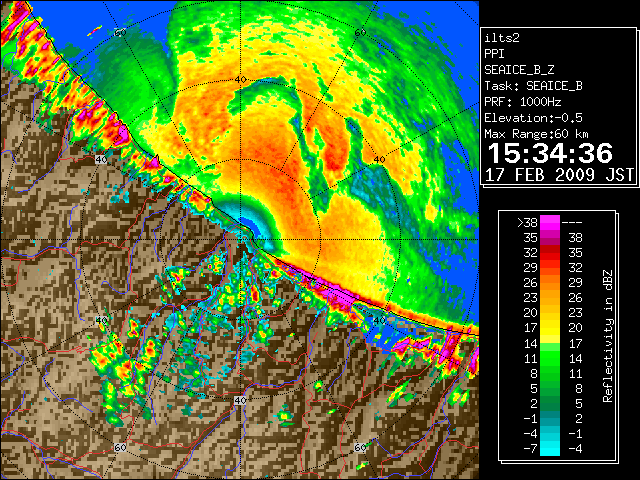Click the cyan swatch beside -7
Viewport: 640px width, 480px height.
click(x=550, y=449)
